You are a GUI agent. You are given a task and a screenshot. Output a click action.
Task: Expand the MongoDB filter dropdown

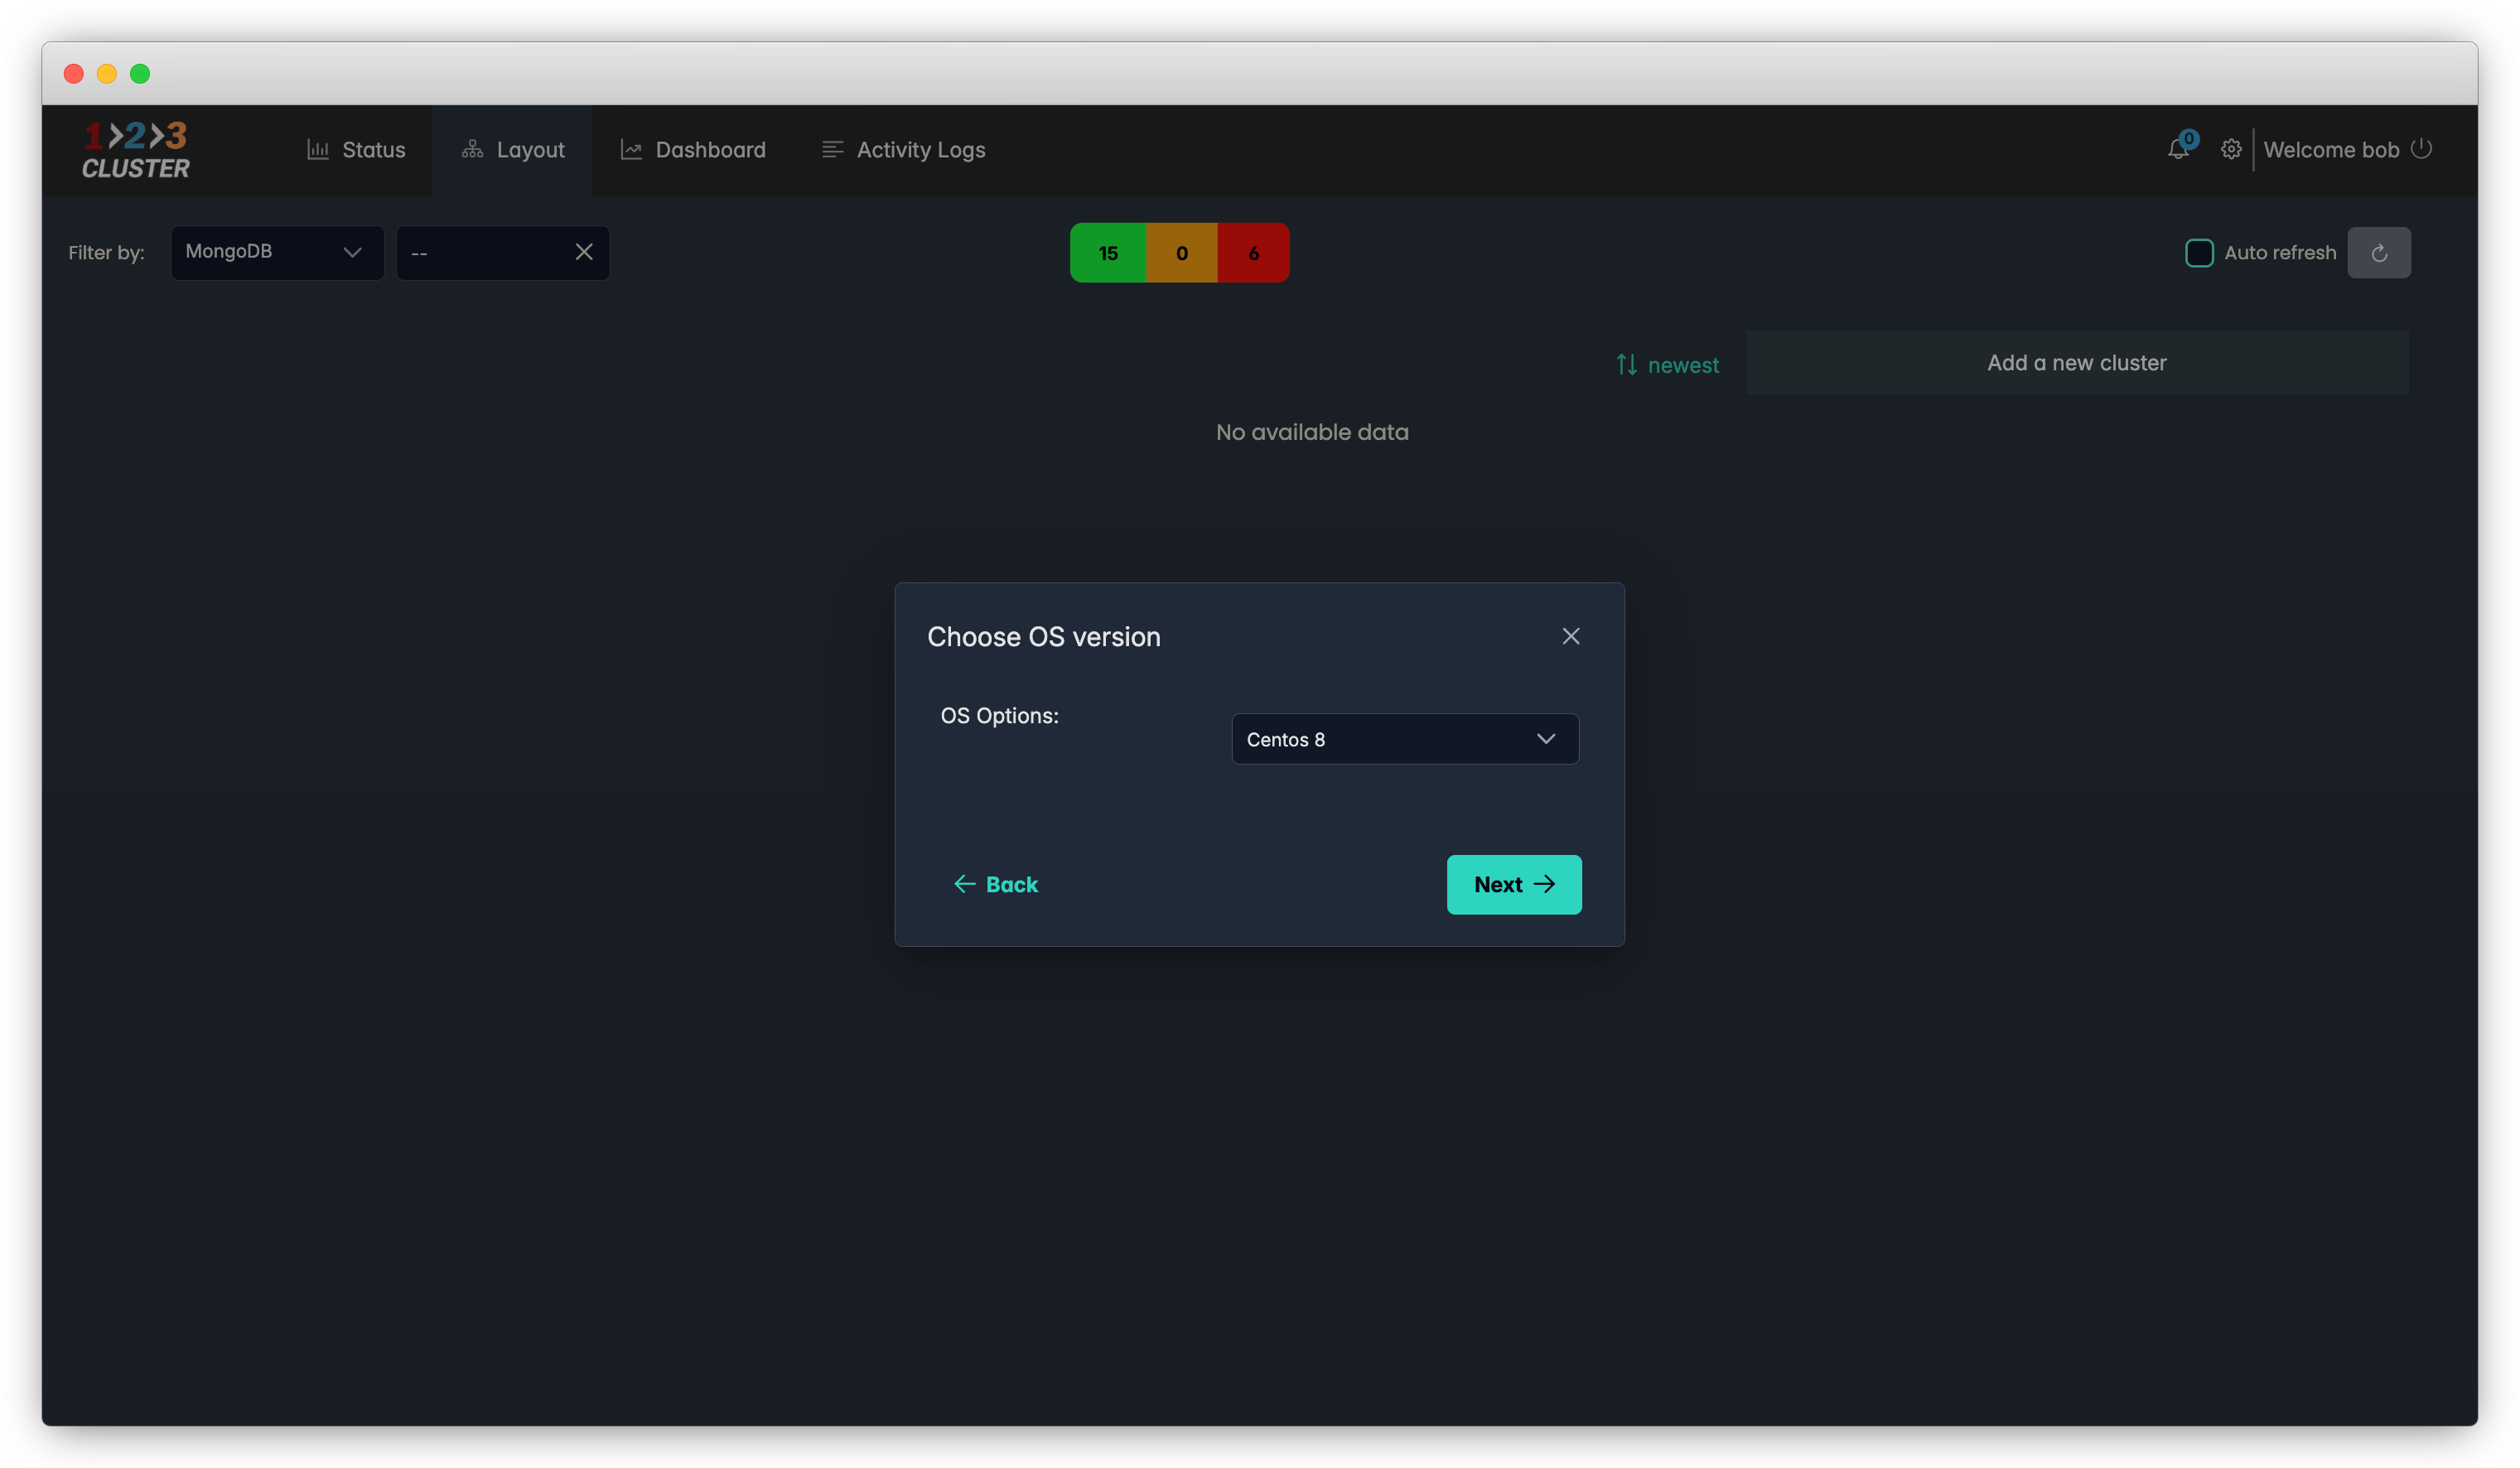click(x=277, y=252)
